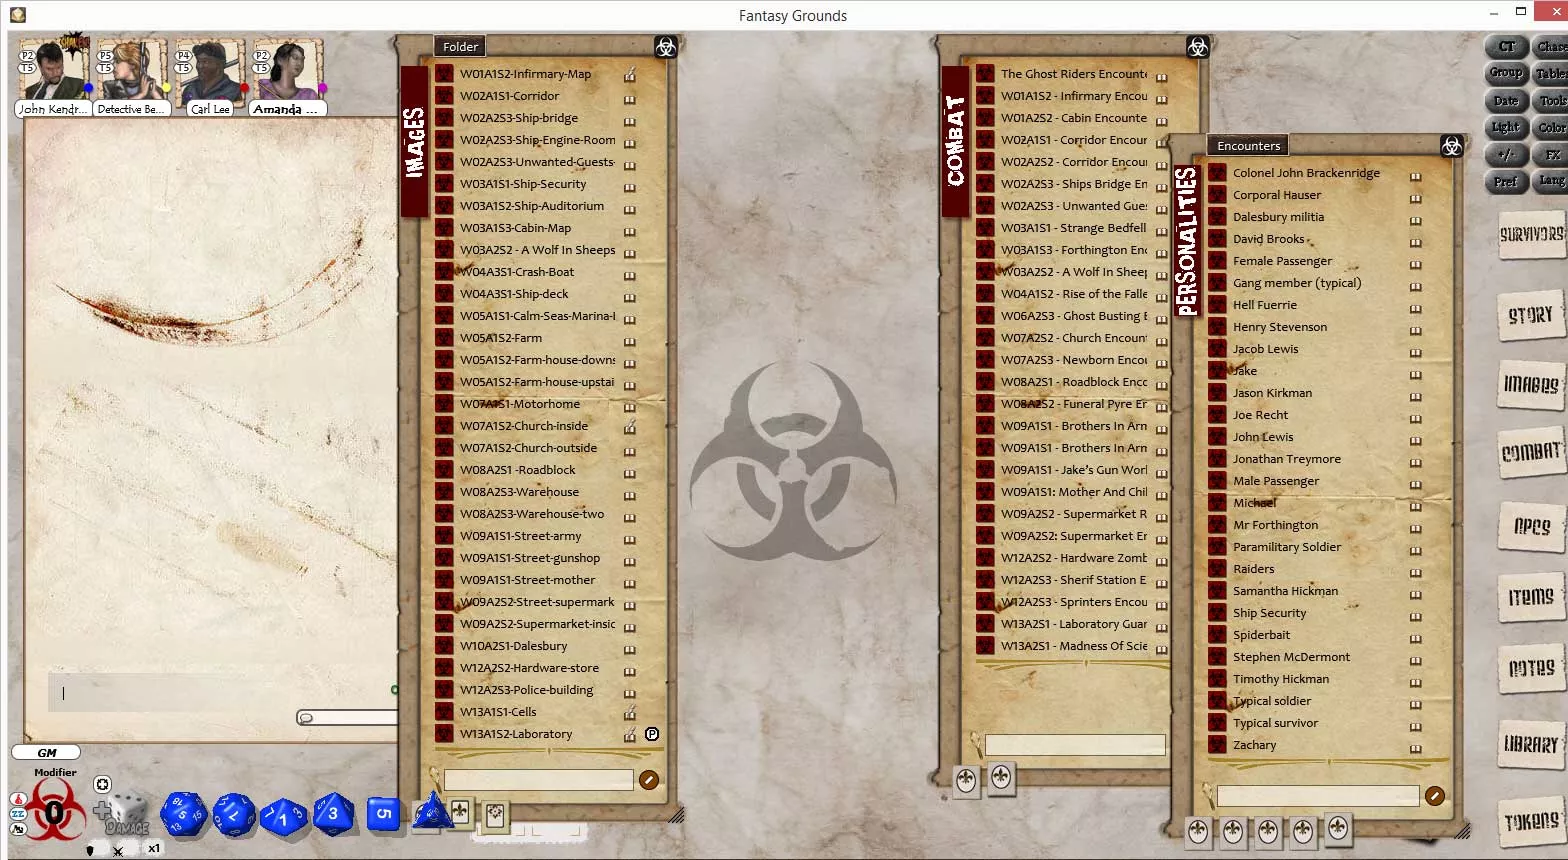This screenshot has width=1568, height=860.
Task: Open the Folder dropdown in Images window
Action: coord(460,47)
